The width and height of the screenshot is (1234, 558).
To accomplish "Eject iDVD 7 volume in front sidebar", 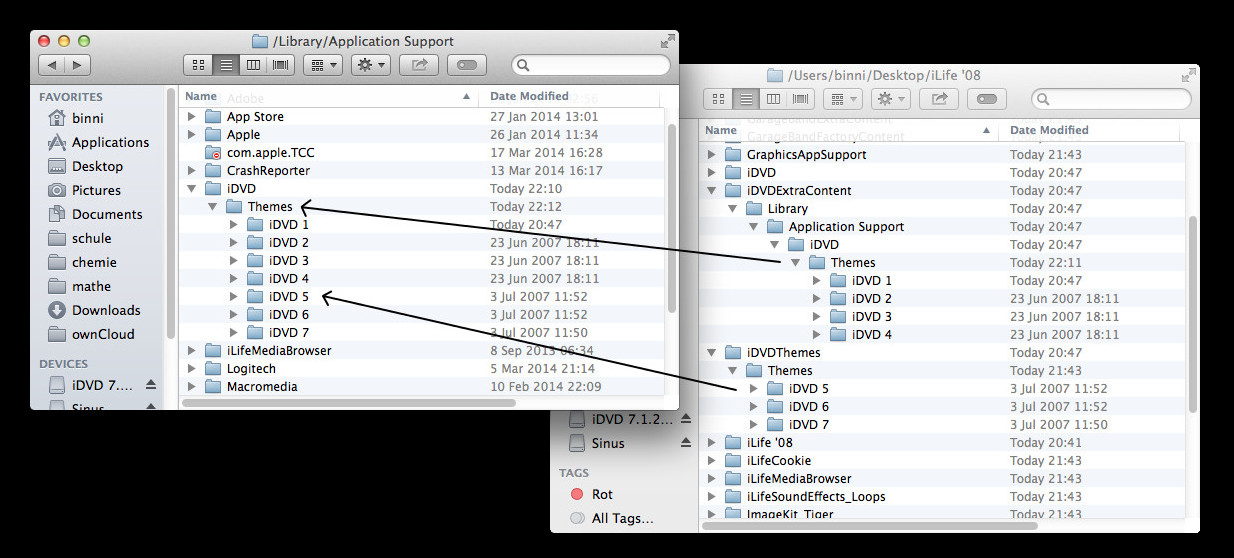I will point(151,384).
